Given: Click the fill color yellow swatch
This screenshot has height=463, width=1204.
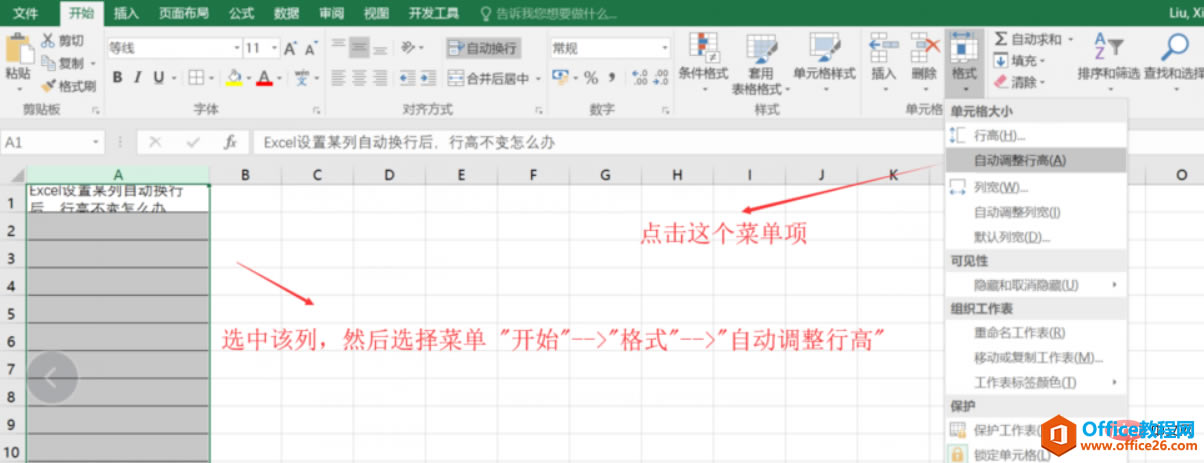Looking at the screenshot, I should point(233,78).
